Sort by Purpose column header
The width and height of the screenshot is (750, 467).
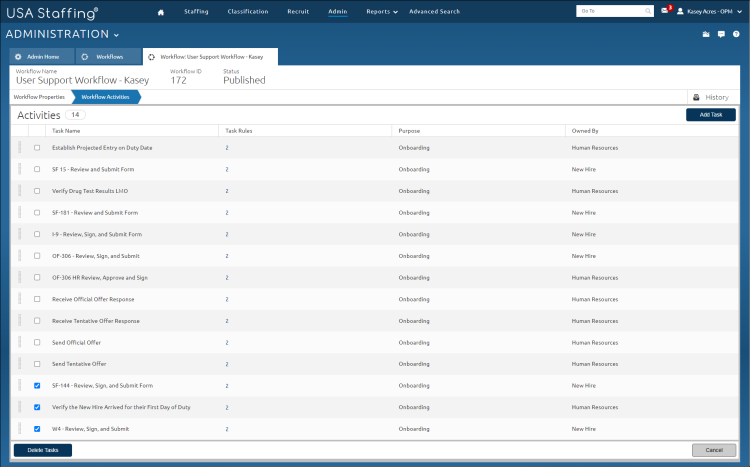[x=409, y=131]
